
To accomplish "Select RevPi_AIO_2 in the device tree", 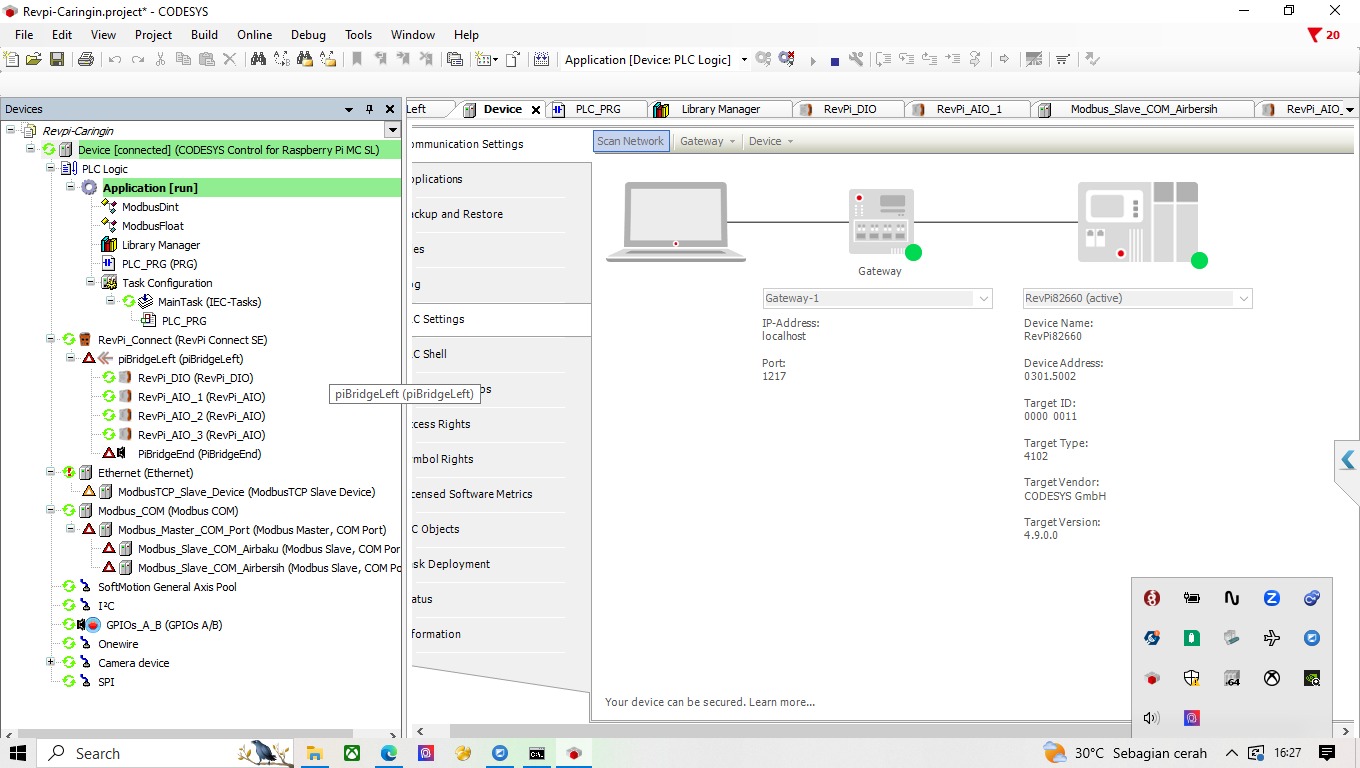I will coord(201,416).
